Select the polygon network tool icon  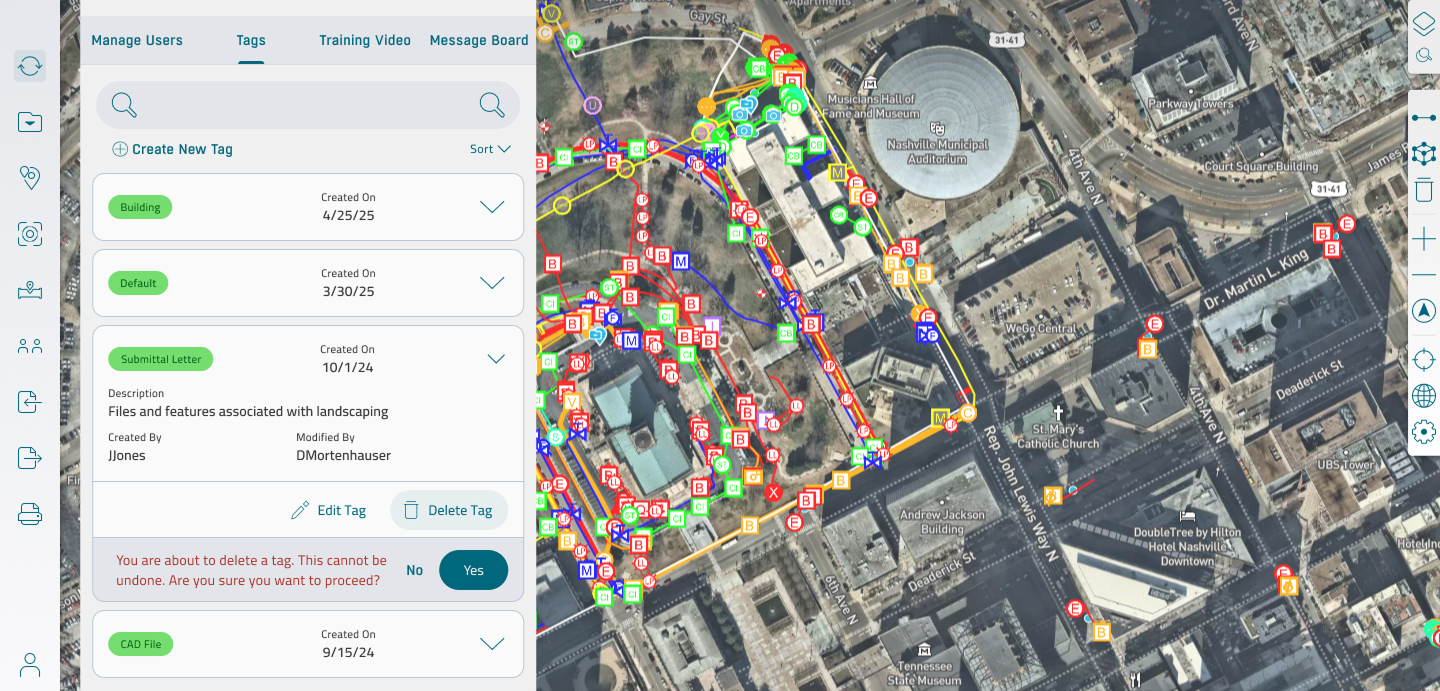tap(1424, 153)
